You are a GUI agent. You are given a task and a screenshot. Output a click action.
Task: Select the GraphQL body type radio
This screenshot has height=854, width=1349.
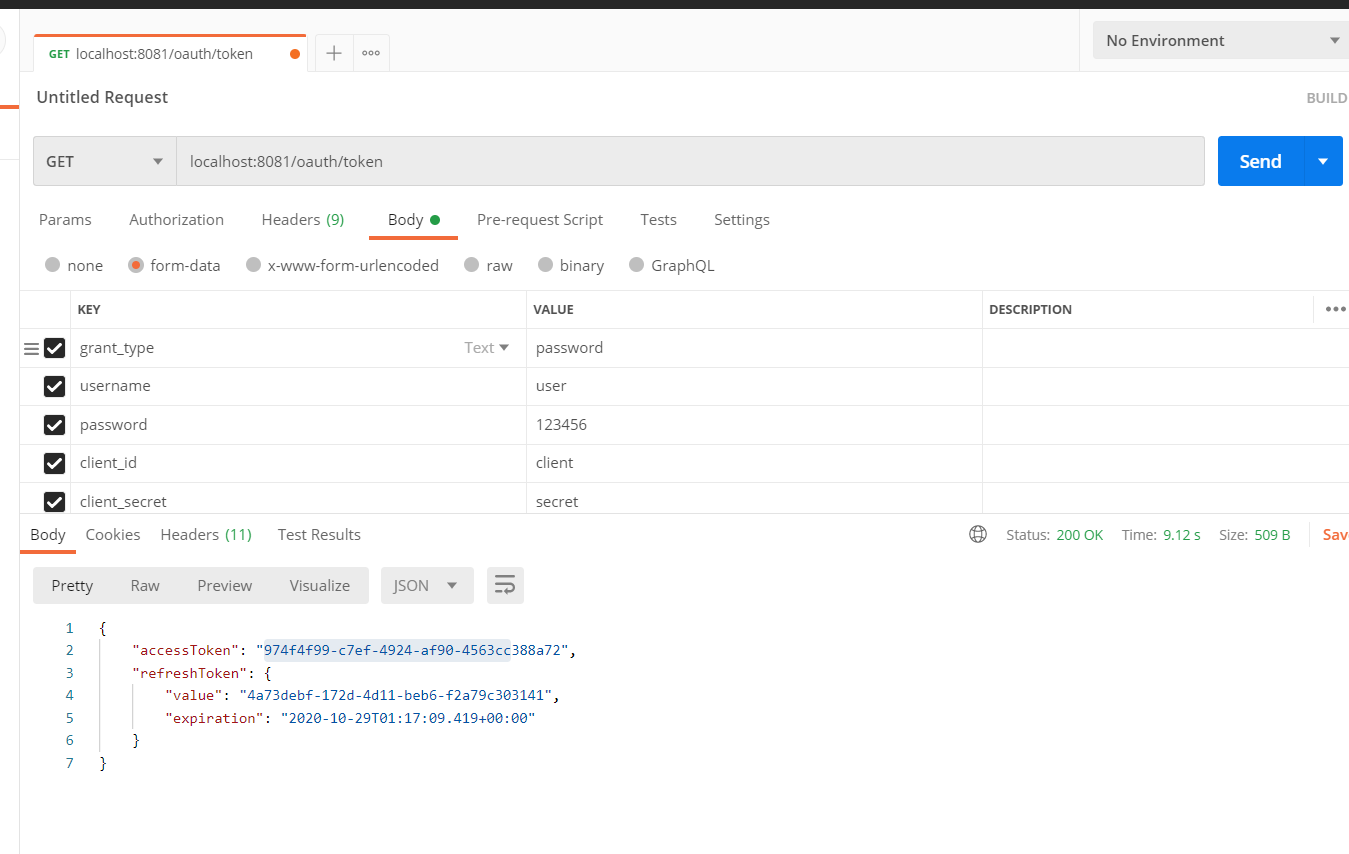pyautogui.click(x=636, y=265)
